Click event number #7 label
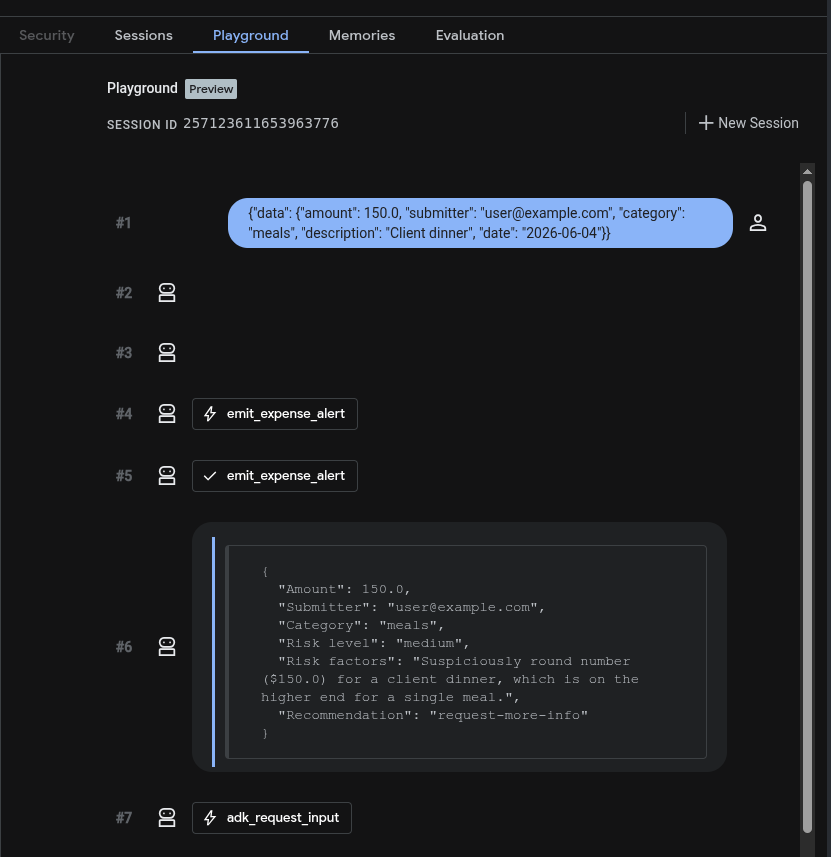The height and width of the screenshot is (857, 831). click(x=124, y=818)
